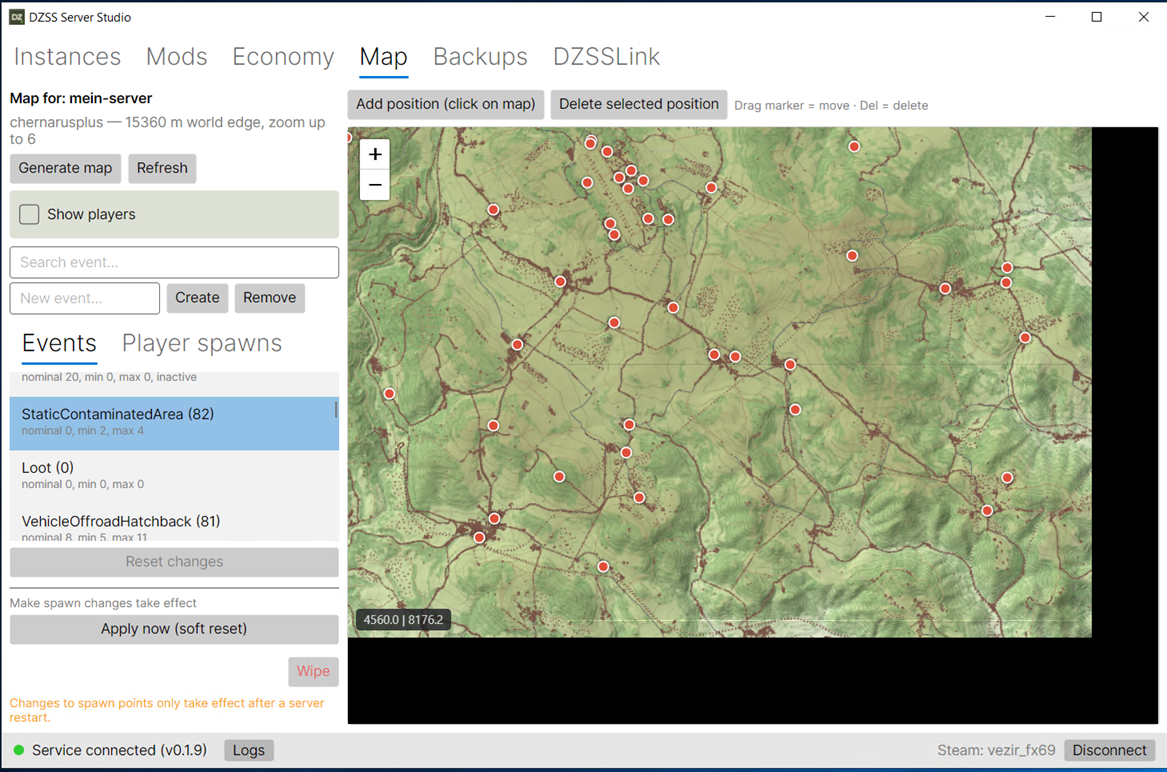
Task: Focus the New event input field
Action: (85, 298)
